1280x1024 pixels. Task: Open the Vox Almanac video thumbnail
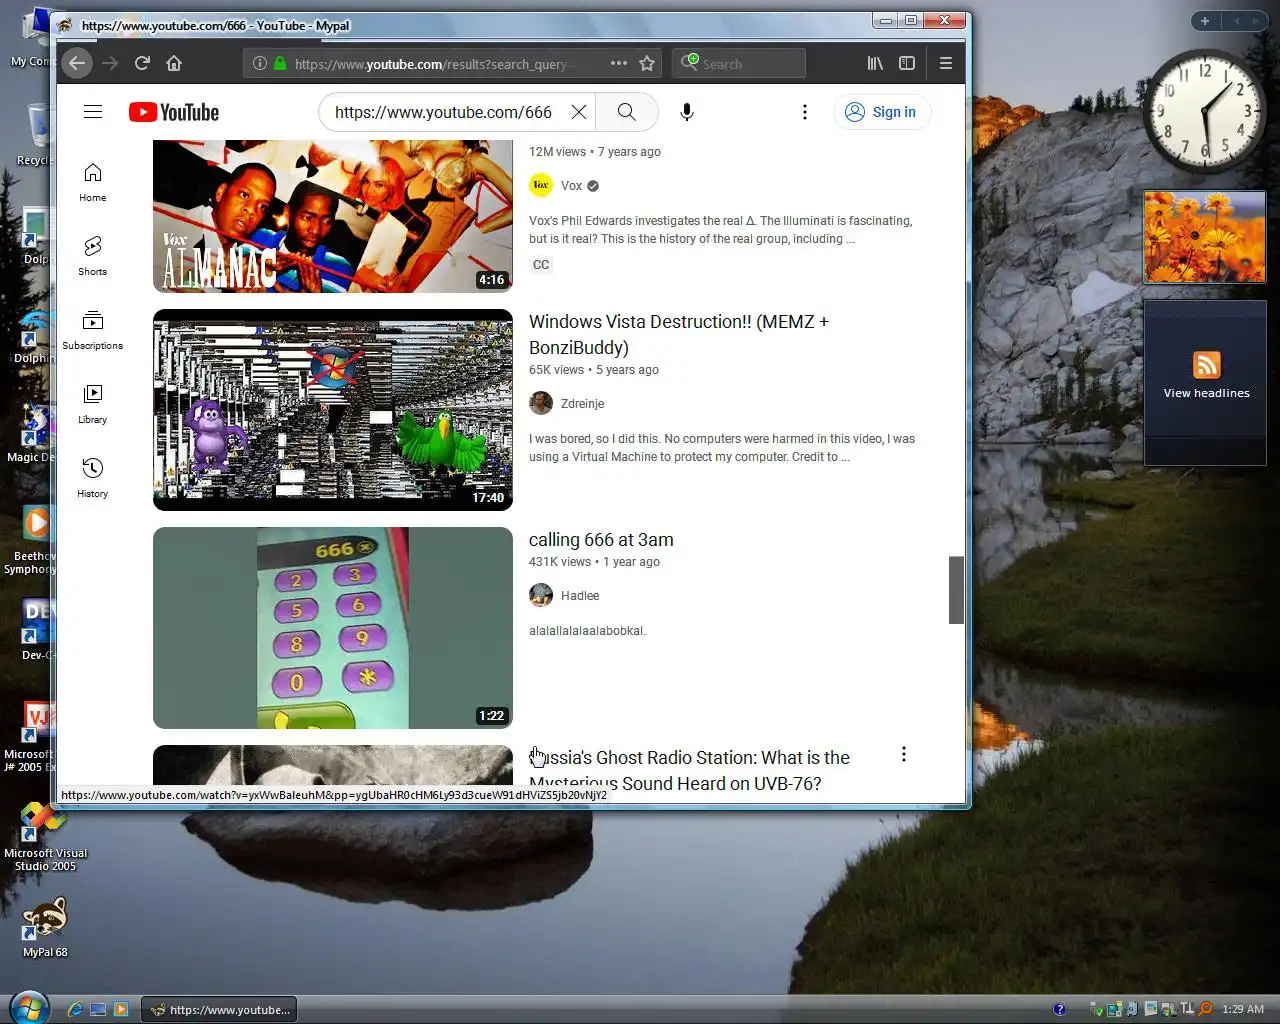click(333, 216)
